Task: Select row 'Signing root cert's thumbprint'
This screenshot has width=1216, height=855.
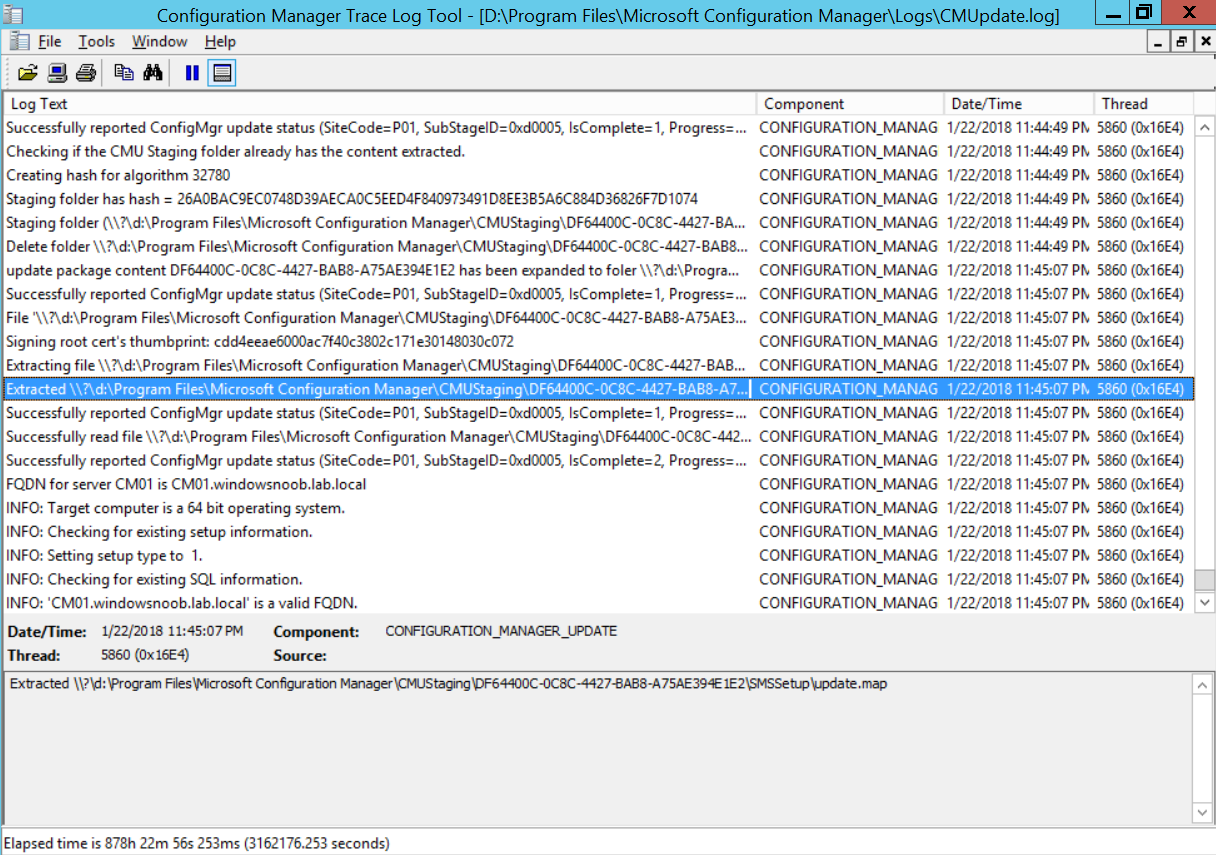Action: pyautogui.click(x=598, y=342)
